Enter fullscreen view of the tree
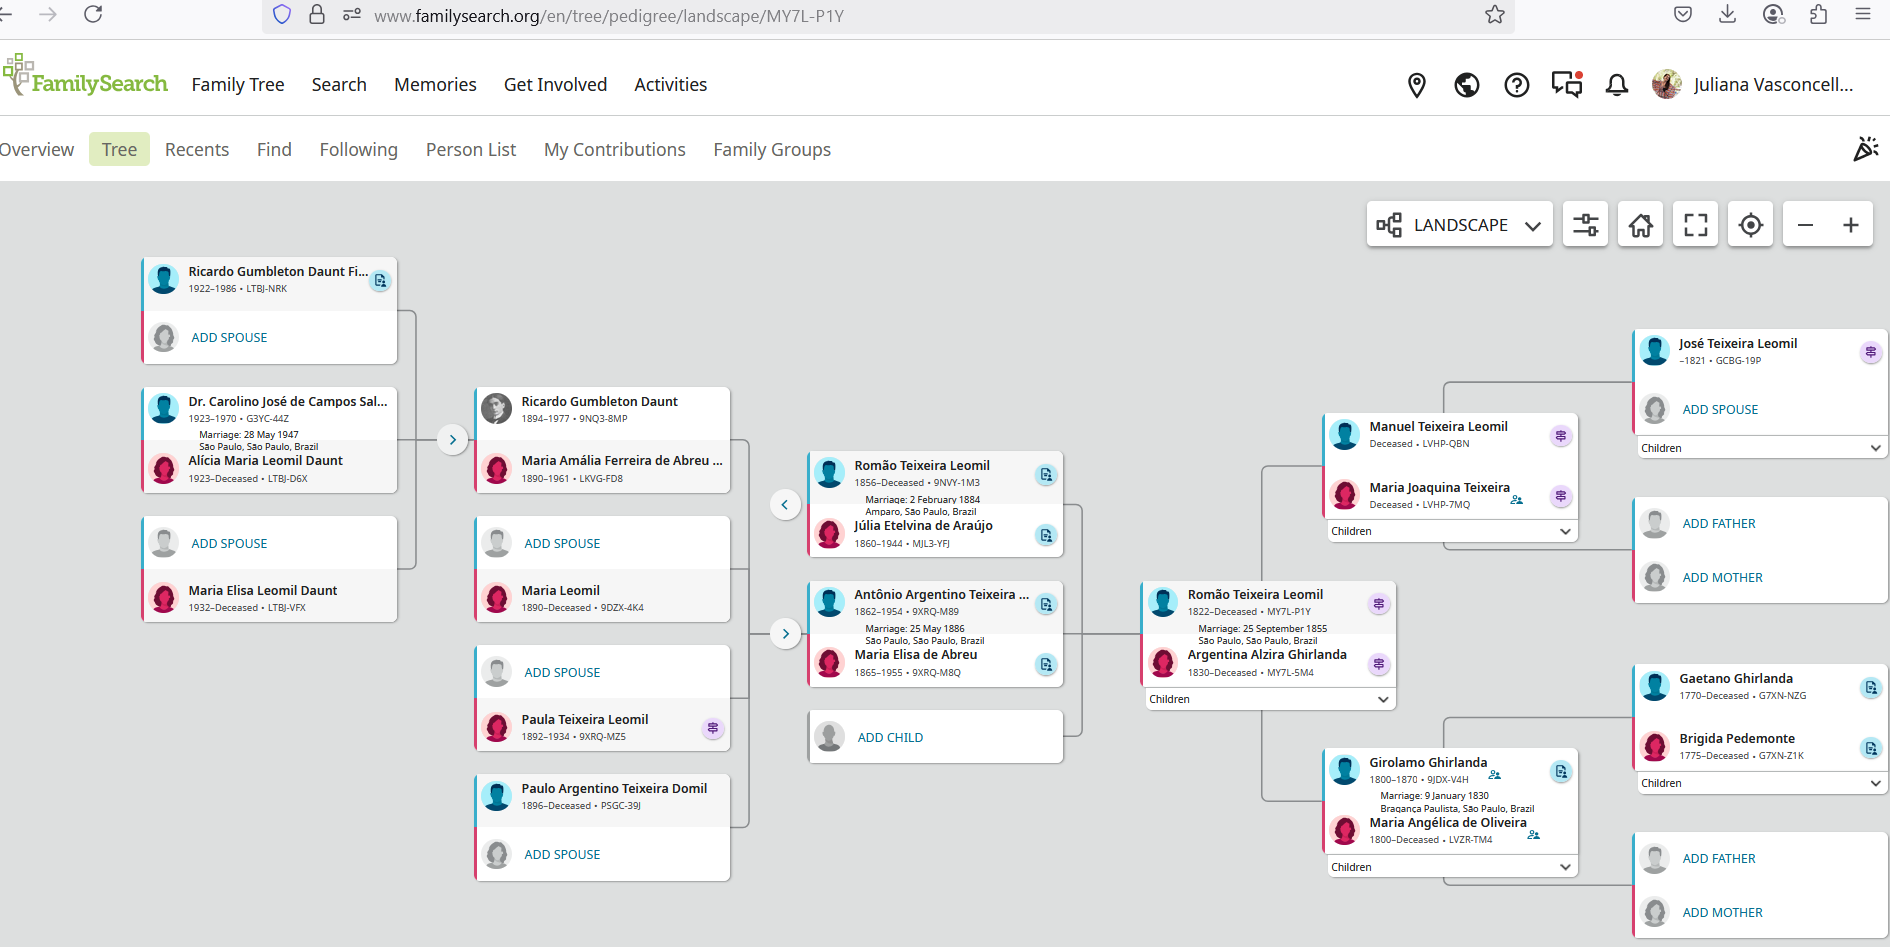 click(x=1695, y=225)
